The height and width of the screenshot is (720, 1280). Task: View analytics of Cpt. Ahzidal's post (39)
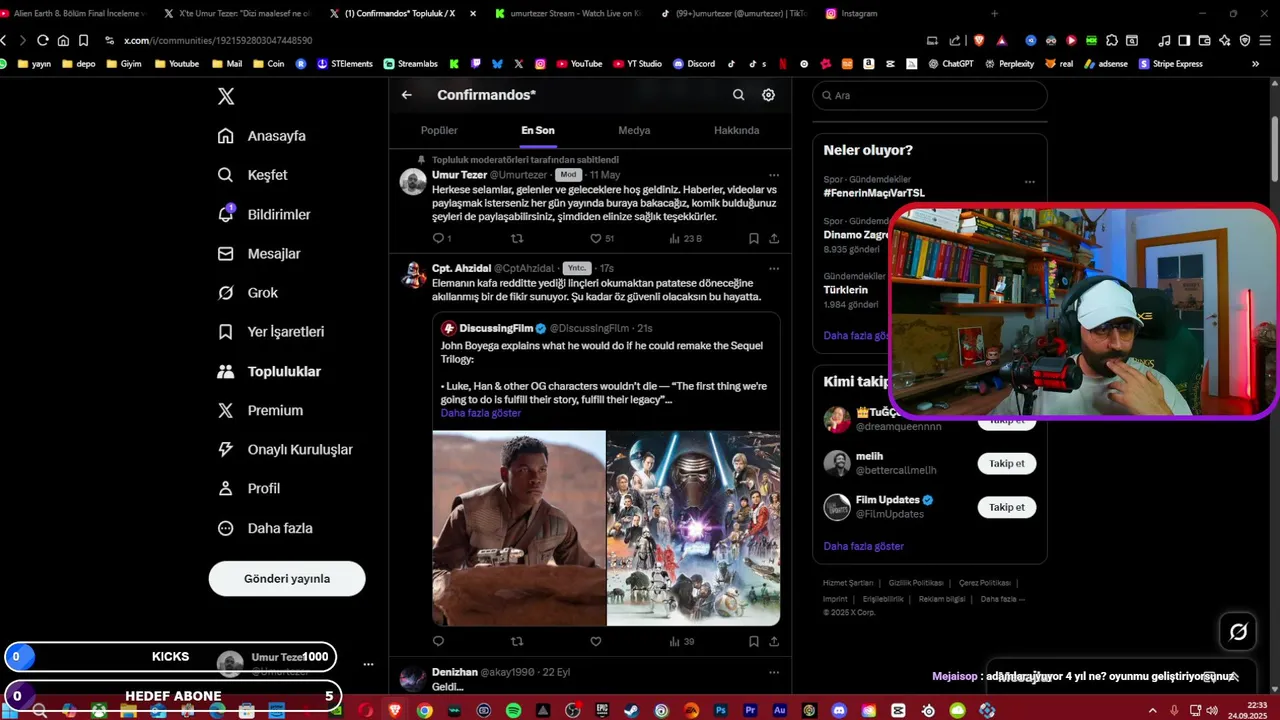tap(682, 642)
